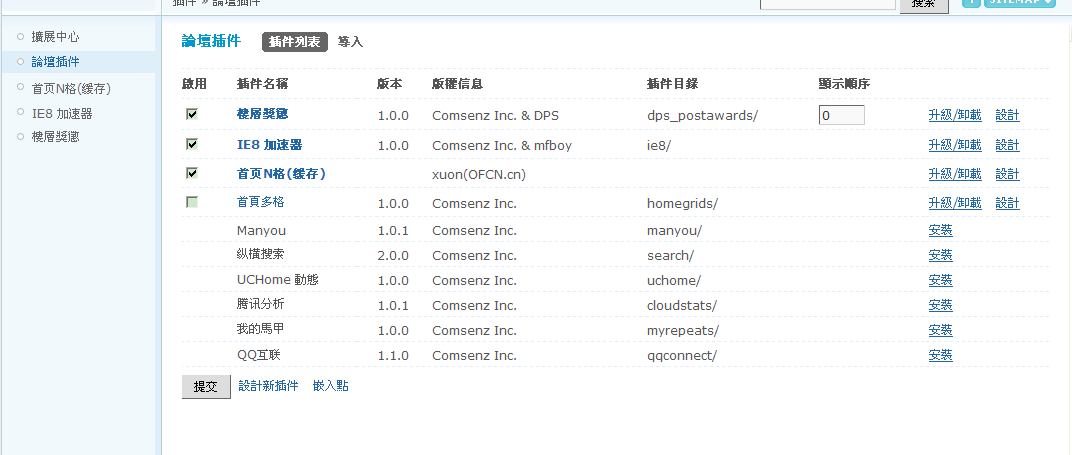Viewport: 1072px width, 455px height.
Task: Install the 縱橫搜索 search/ plugin
Action: [x=940, y=255]
